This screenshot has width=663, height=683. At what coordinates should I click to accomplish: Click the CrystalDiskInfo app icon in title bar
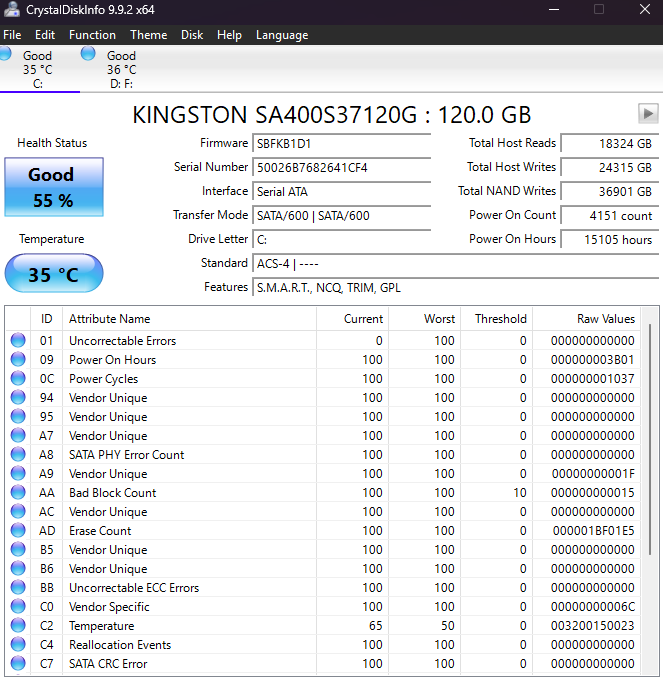11,10
